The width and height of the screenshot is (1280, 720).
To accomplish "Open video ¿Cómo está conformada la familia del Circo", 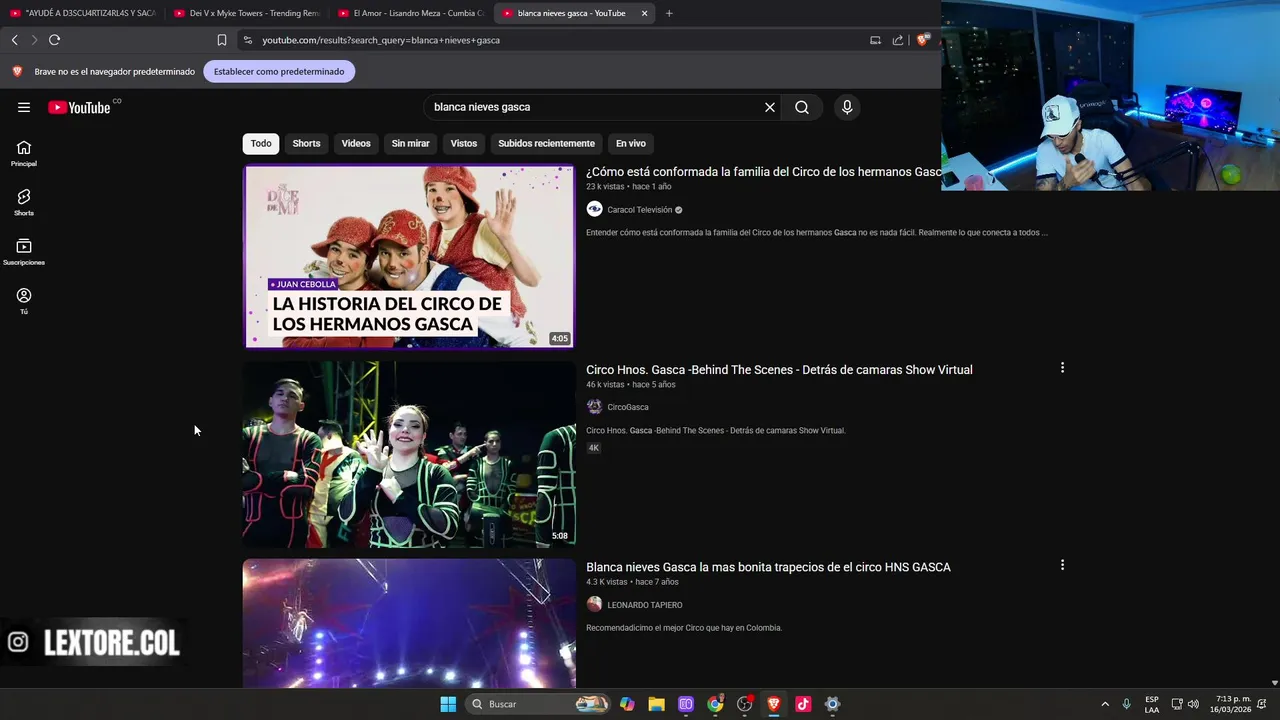I will point(763,172).
